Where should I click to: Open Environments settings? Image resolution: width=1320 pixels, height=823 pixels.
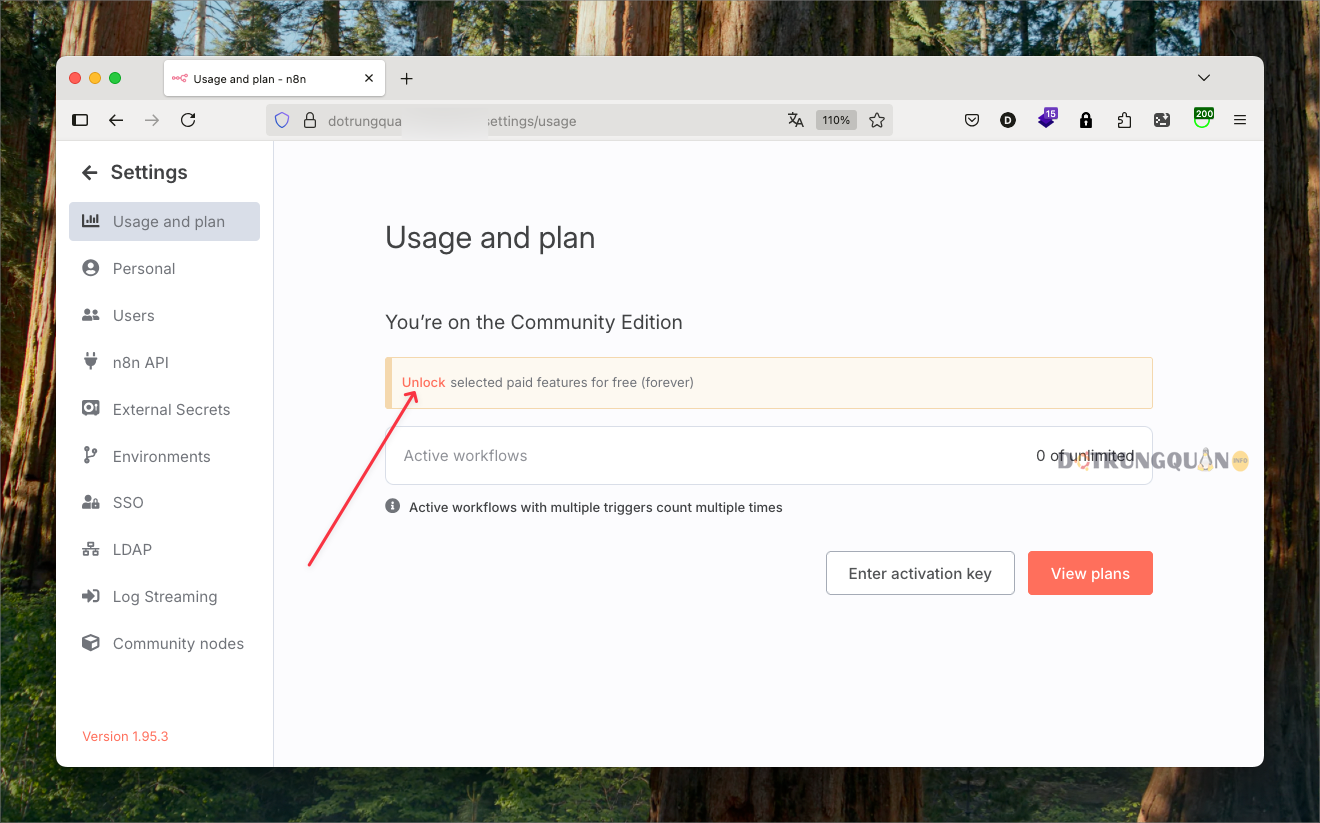point(164,456)
